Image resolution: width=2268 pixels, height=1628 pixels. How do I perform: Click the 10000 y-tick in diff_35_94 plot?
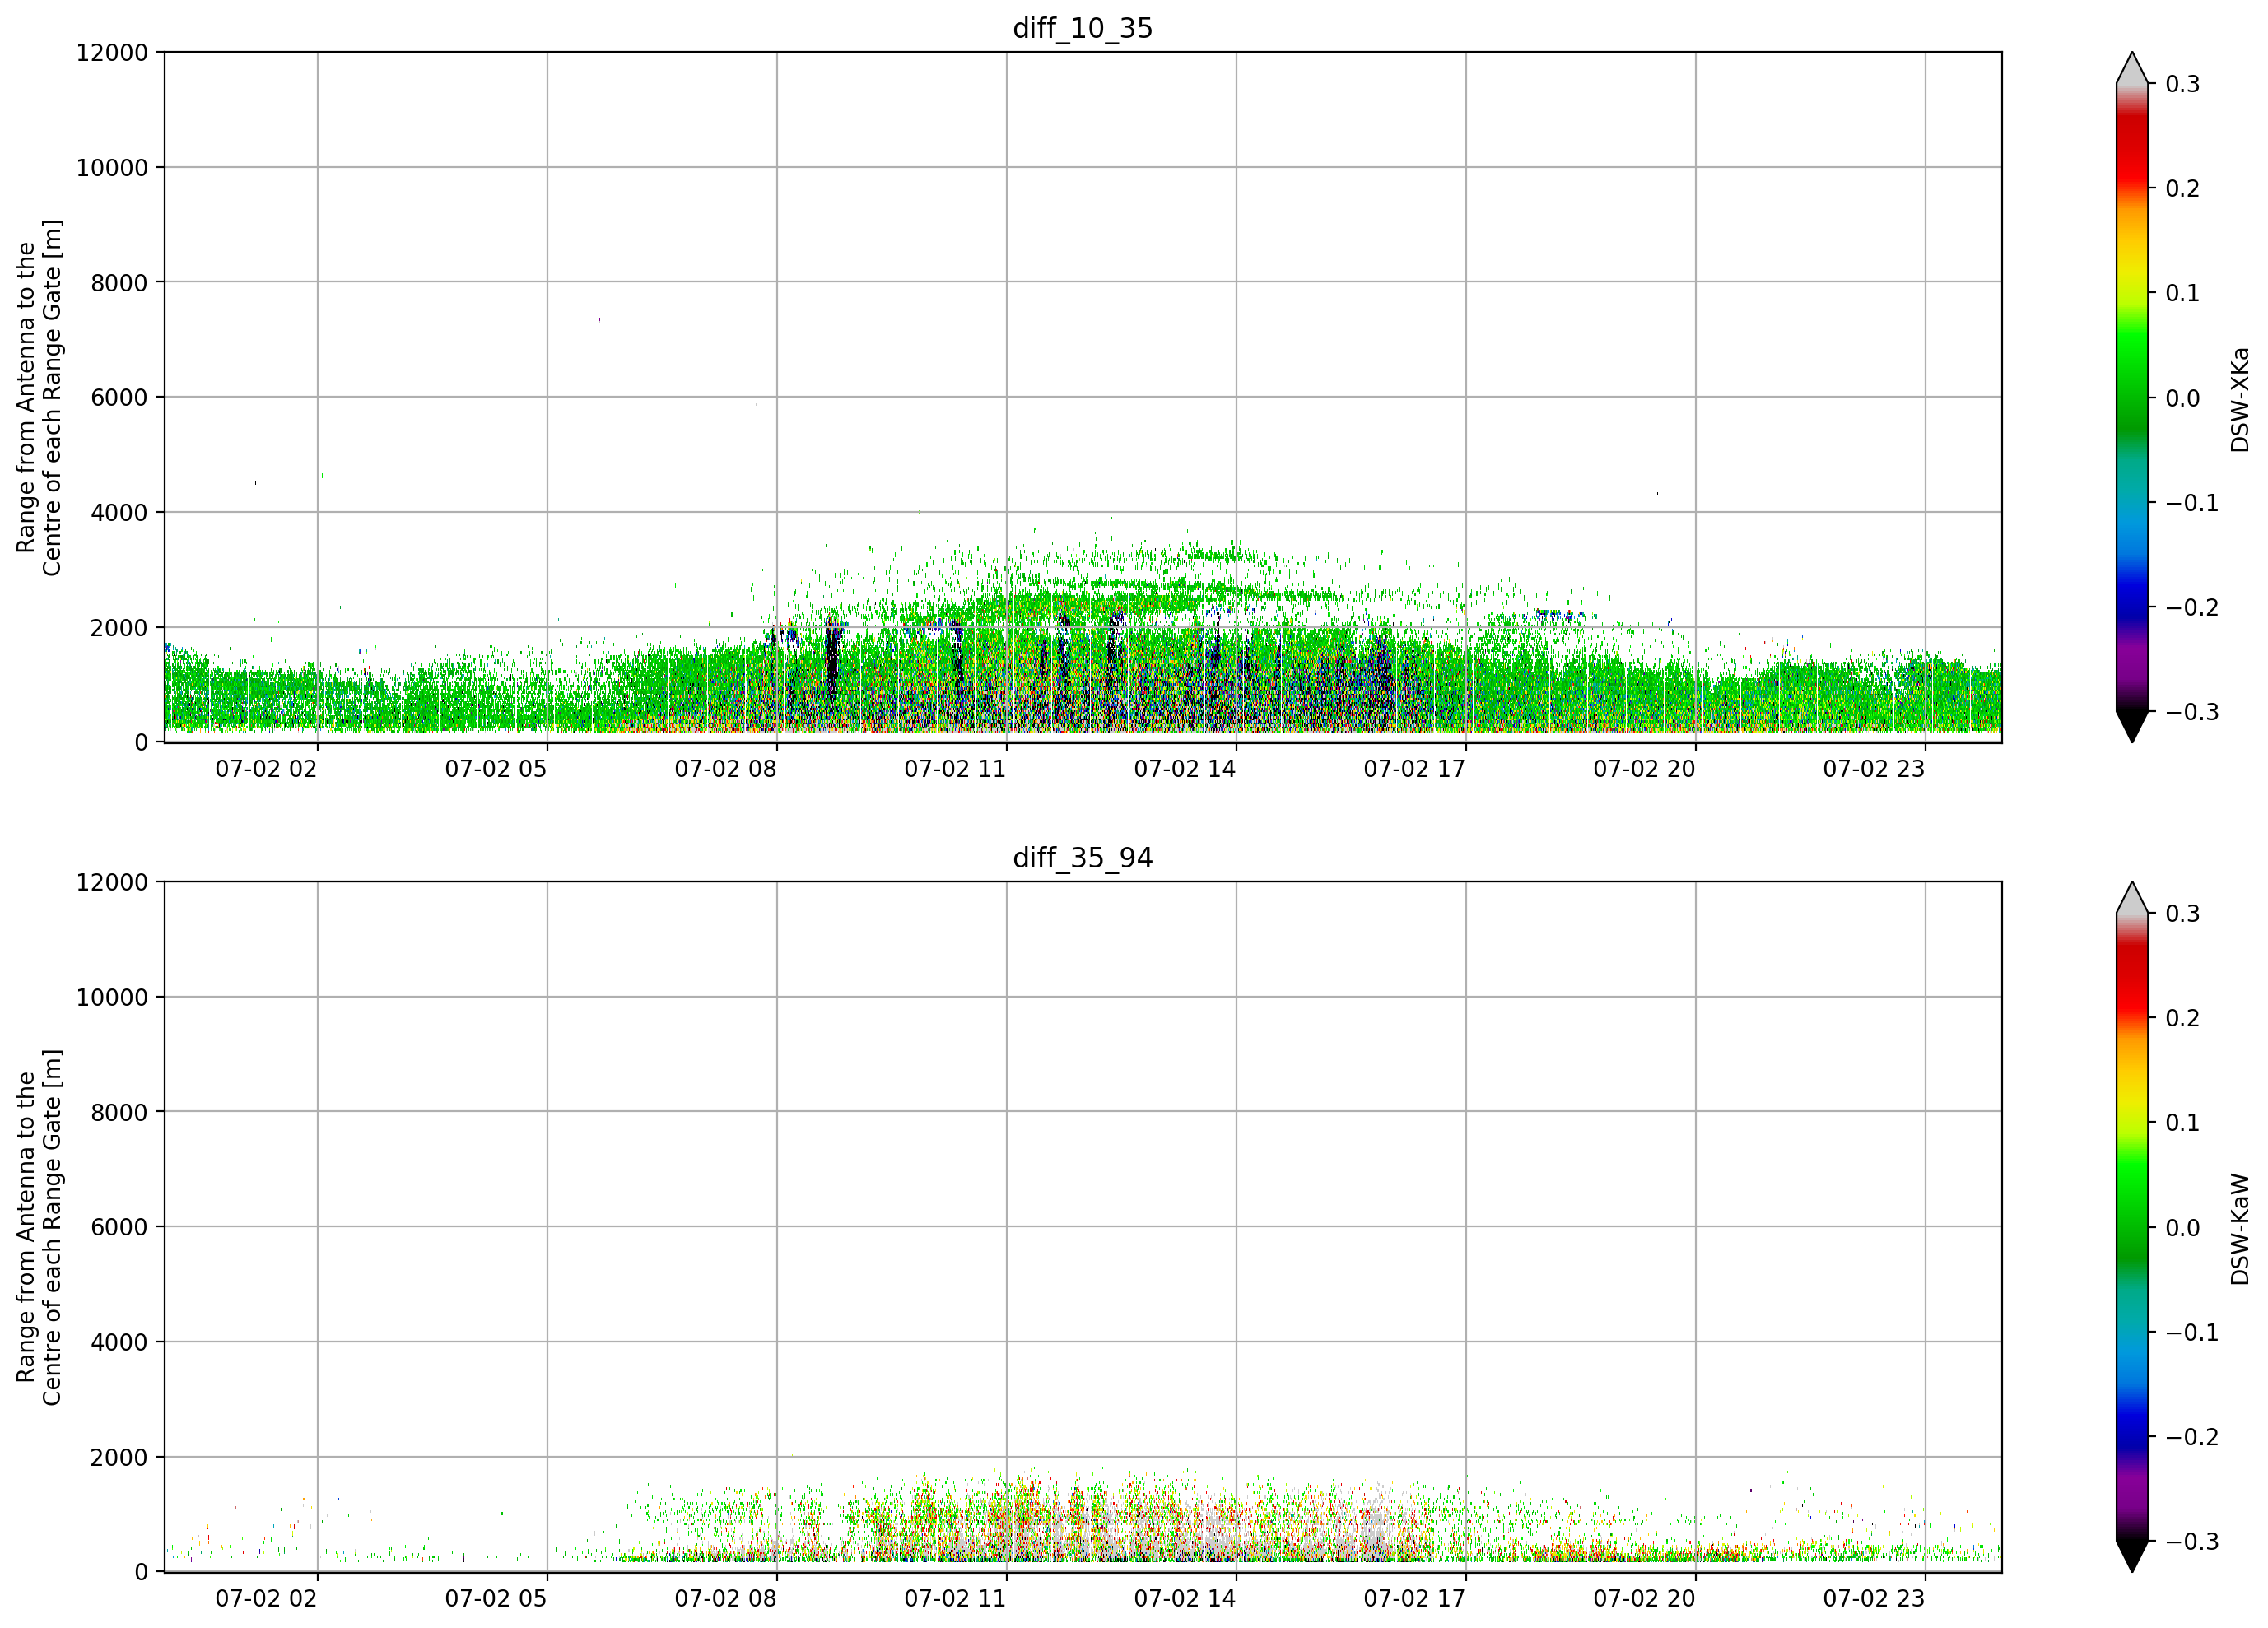[112, 998]
